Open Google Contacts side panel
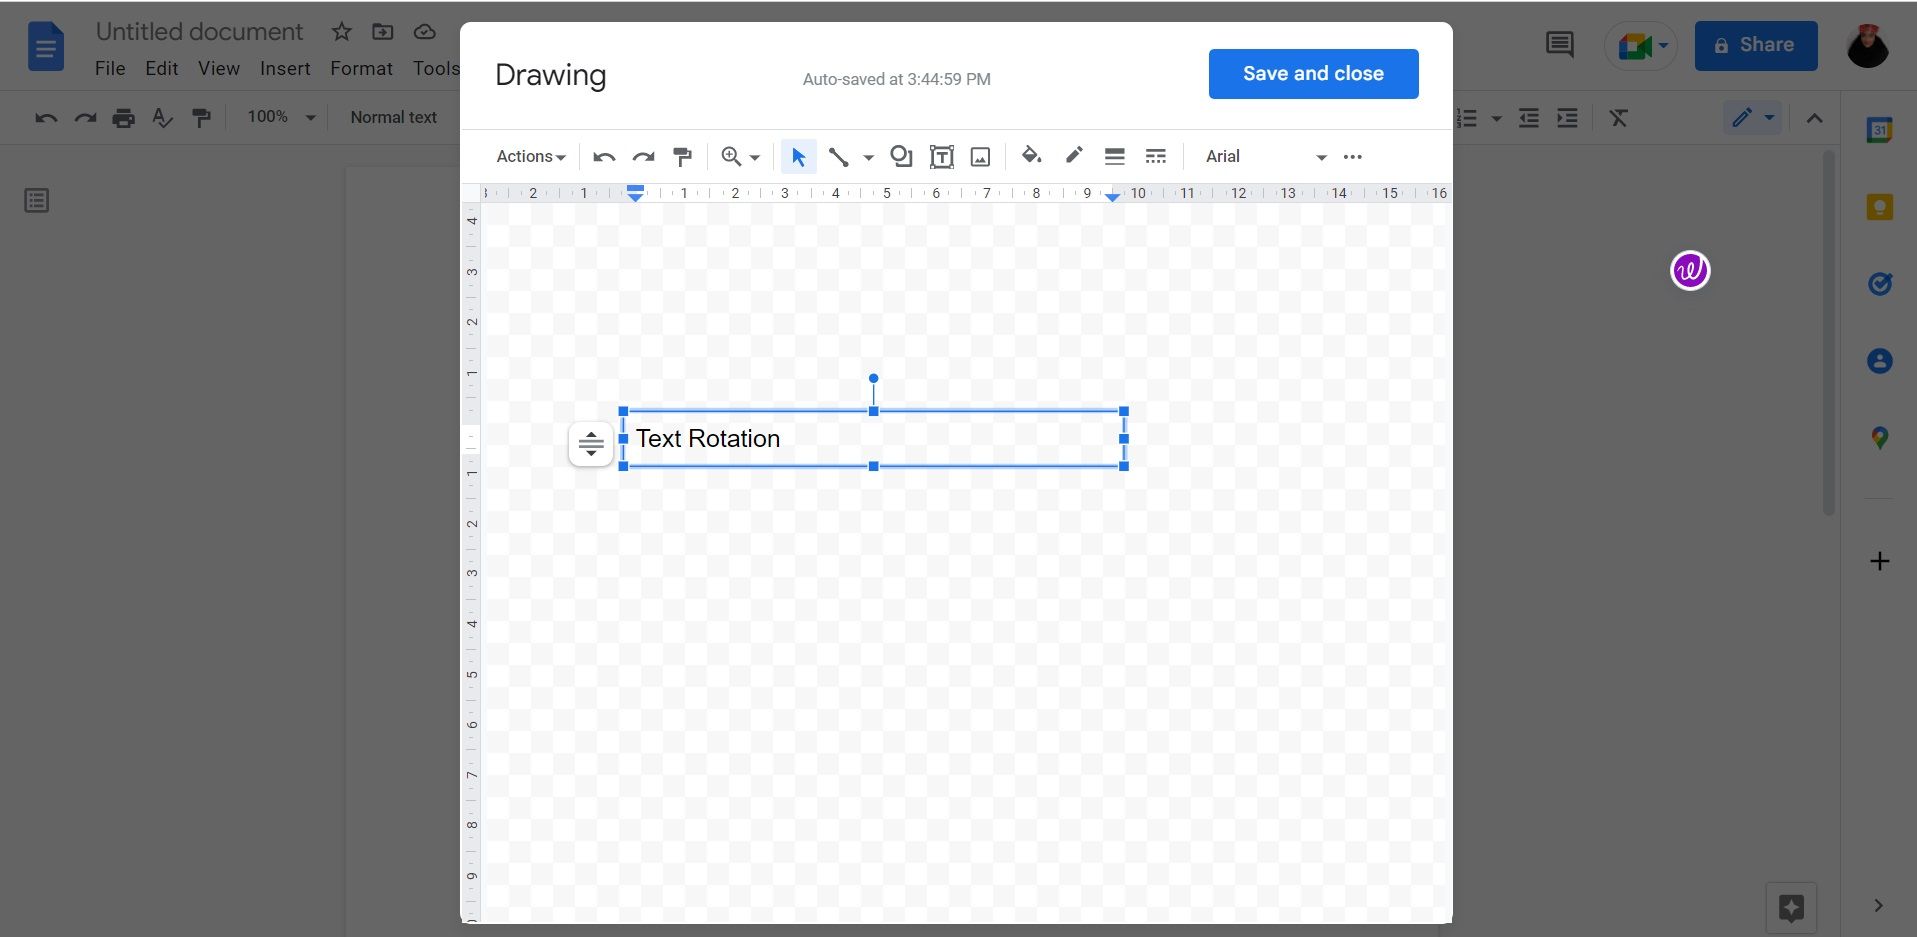This screenshot has height=937, width=1917. (1880, 361)
